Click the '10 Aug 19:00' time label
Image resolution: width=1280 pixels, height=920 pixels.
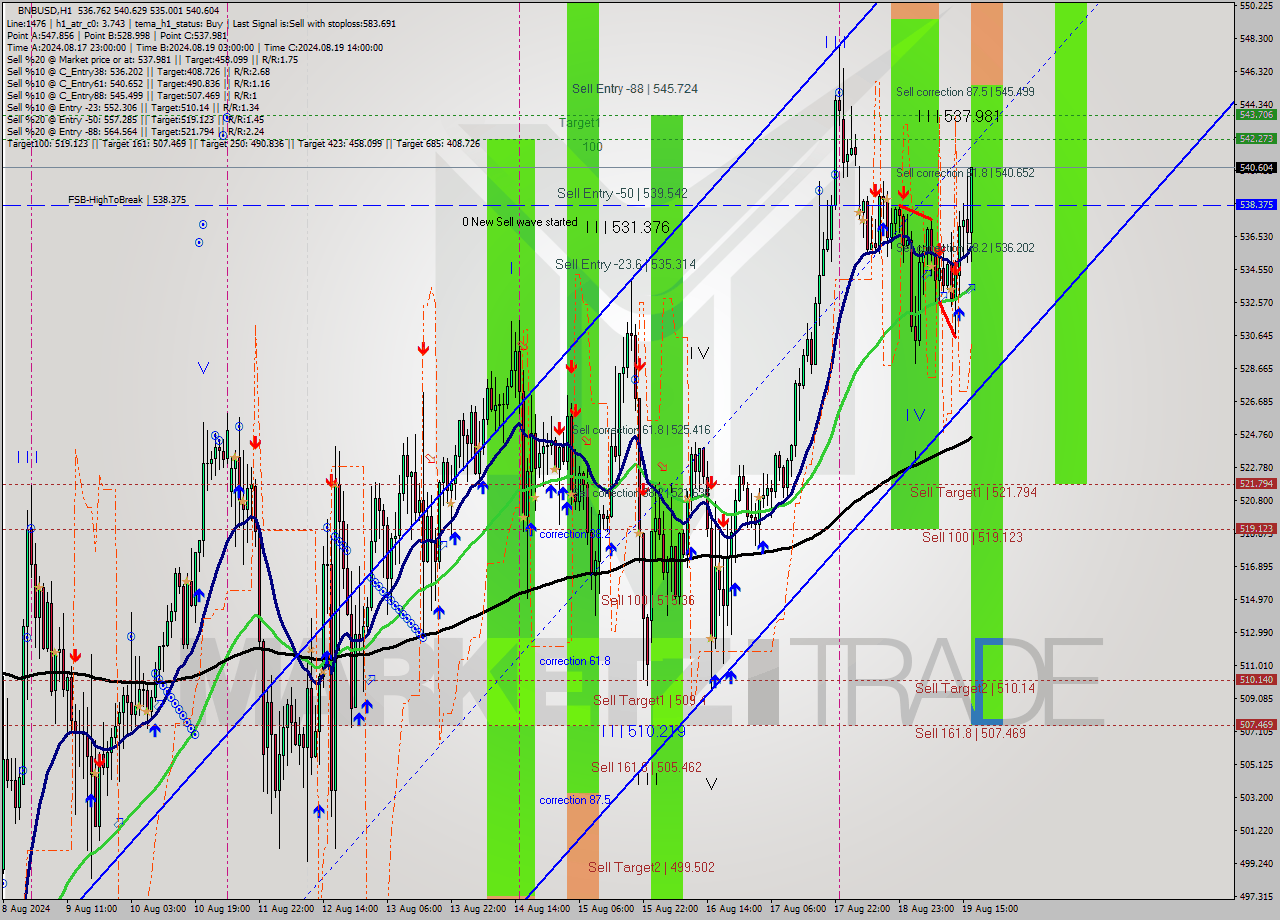tap(220, 909)
